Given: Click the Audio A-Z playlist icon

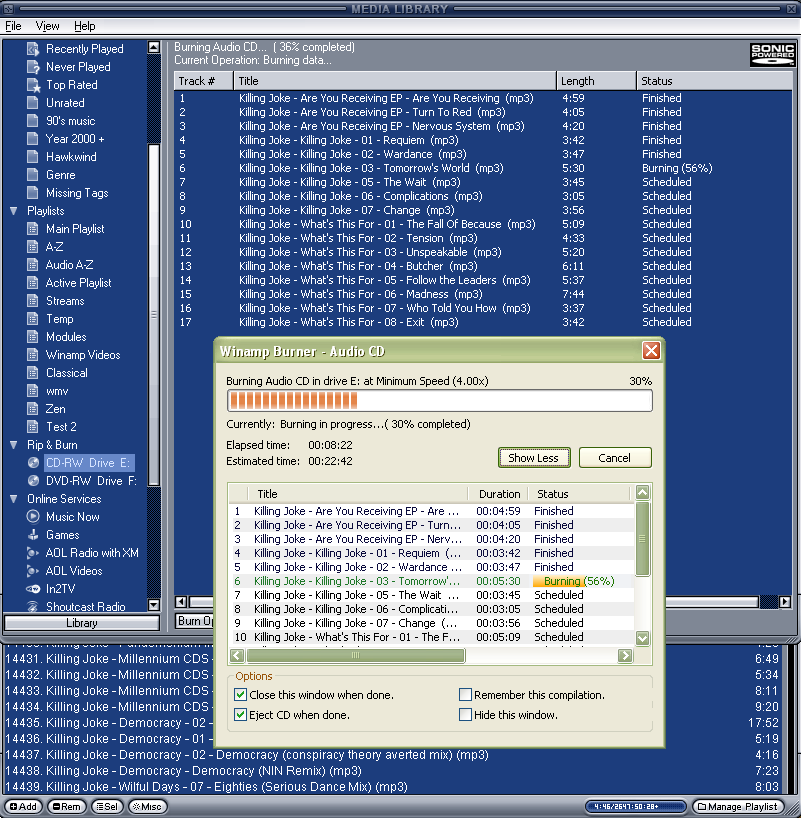Looking at the screenshot, I should (x=33, y=264).
